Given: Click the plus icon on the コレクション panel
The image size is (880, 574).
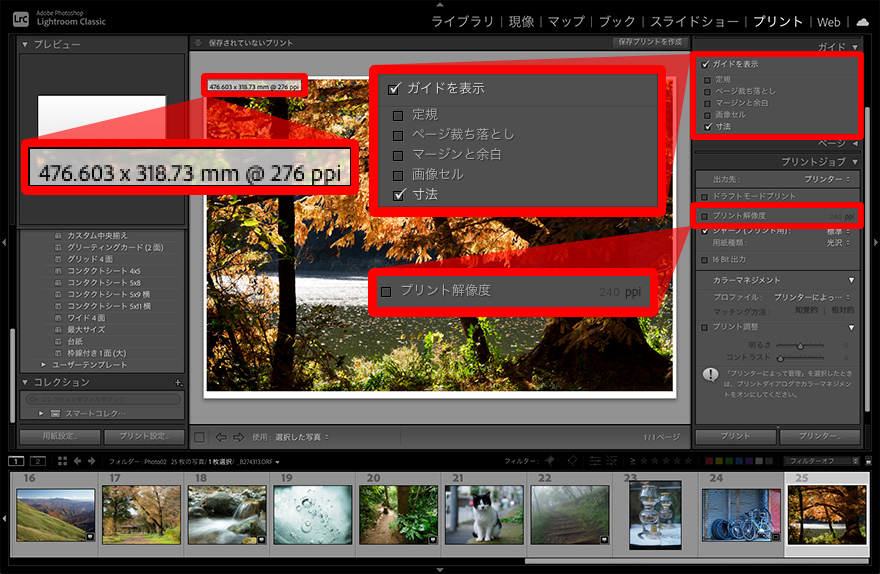Looking at the screenshot, I should [x=178, y=383].
